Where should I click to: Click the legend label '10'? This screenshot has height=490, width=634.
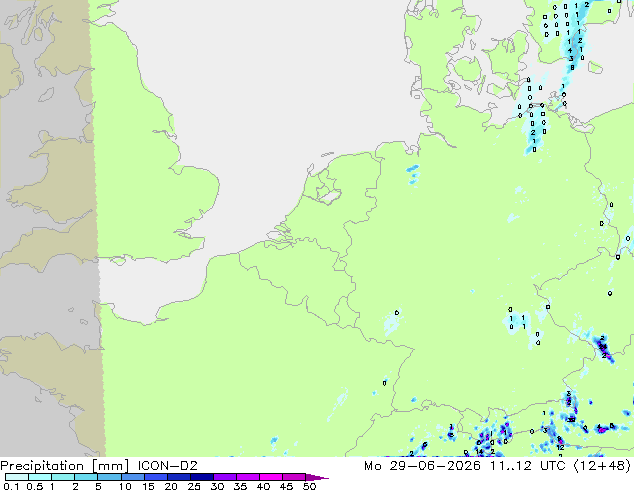point(125,486)
